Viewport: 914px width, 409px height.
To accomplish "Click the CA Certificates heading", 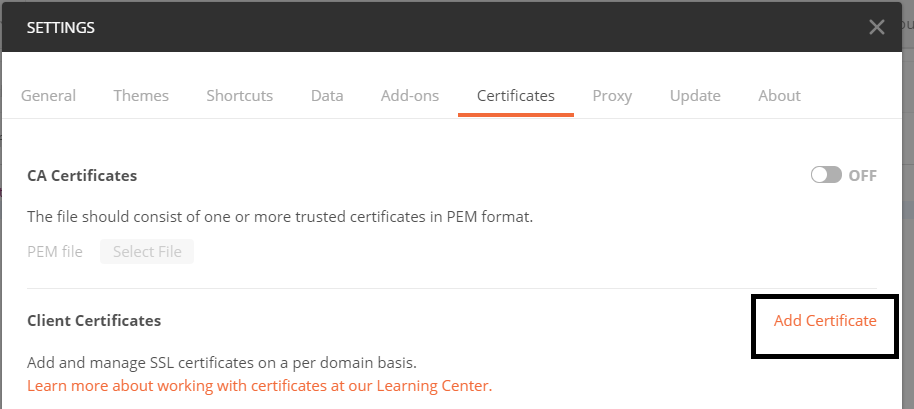I will coord(82,176).
